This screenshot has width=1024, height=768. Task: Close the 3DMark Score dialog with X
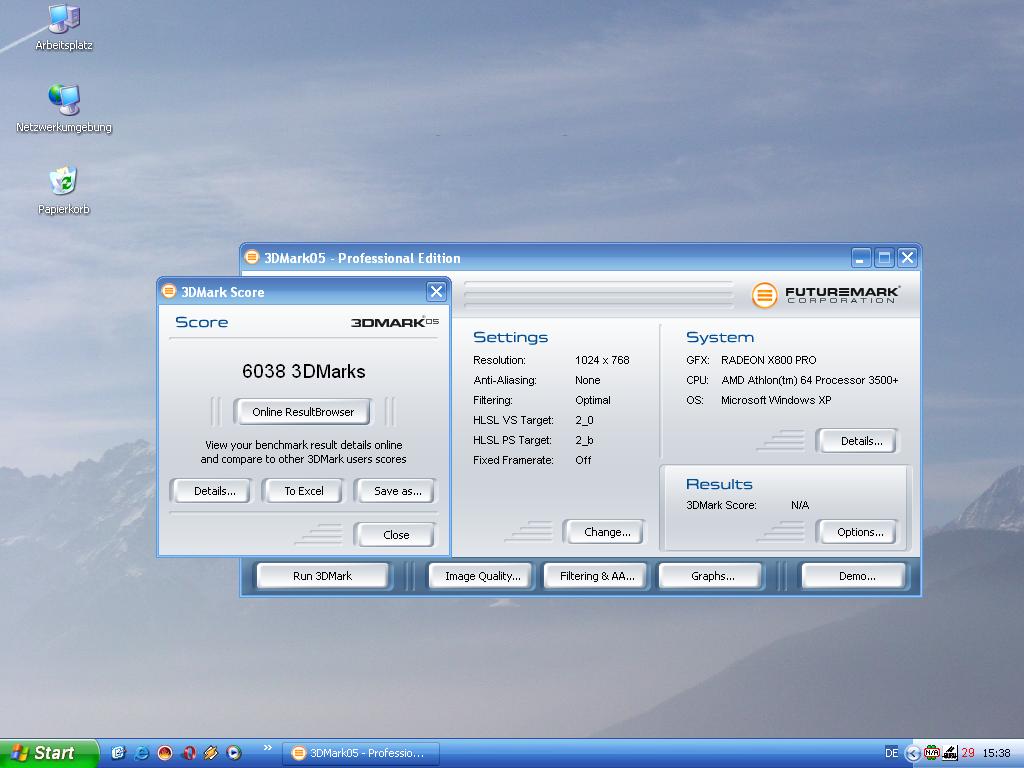(x=436, y=291)
